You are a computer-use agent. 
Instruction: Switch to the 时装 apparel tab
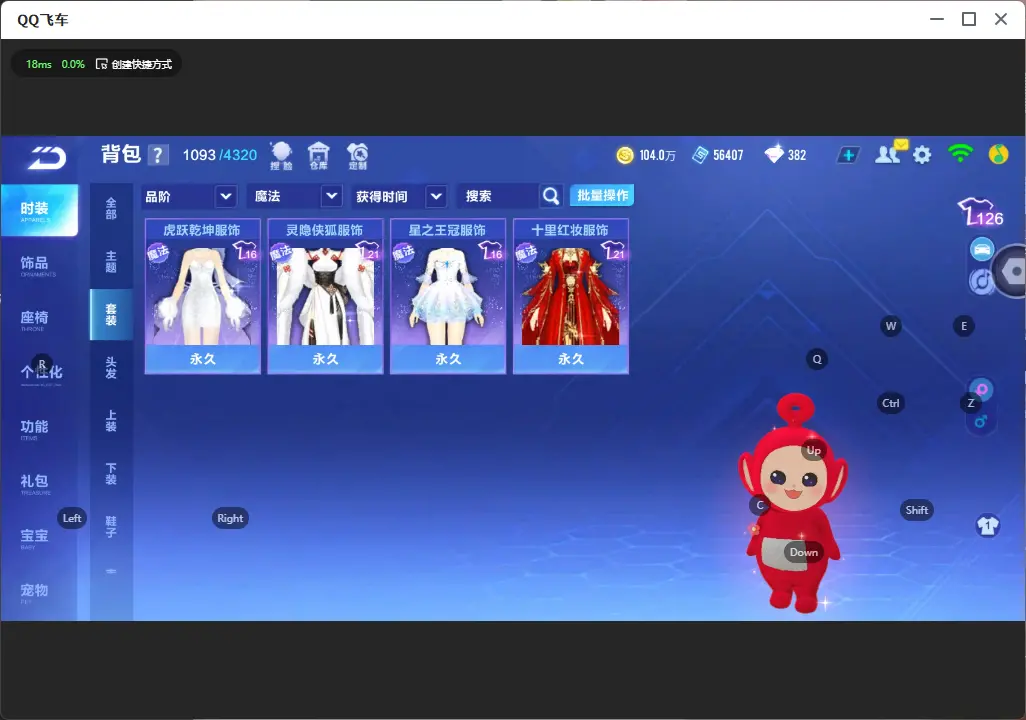39,210
